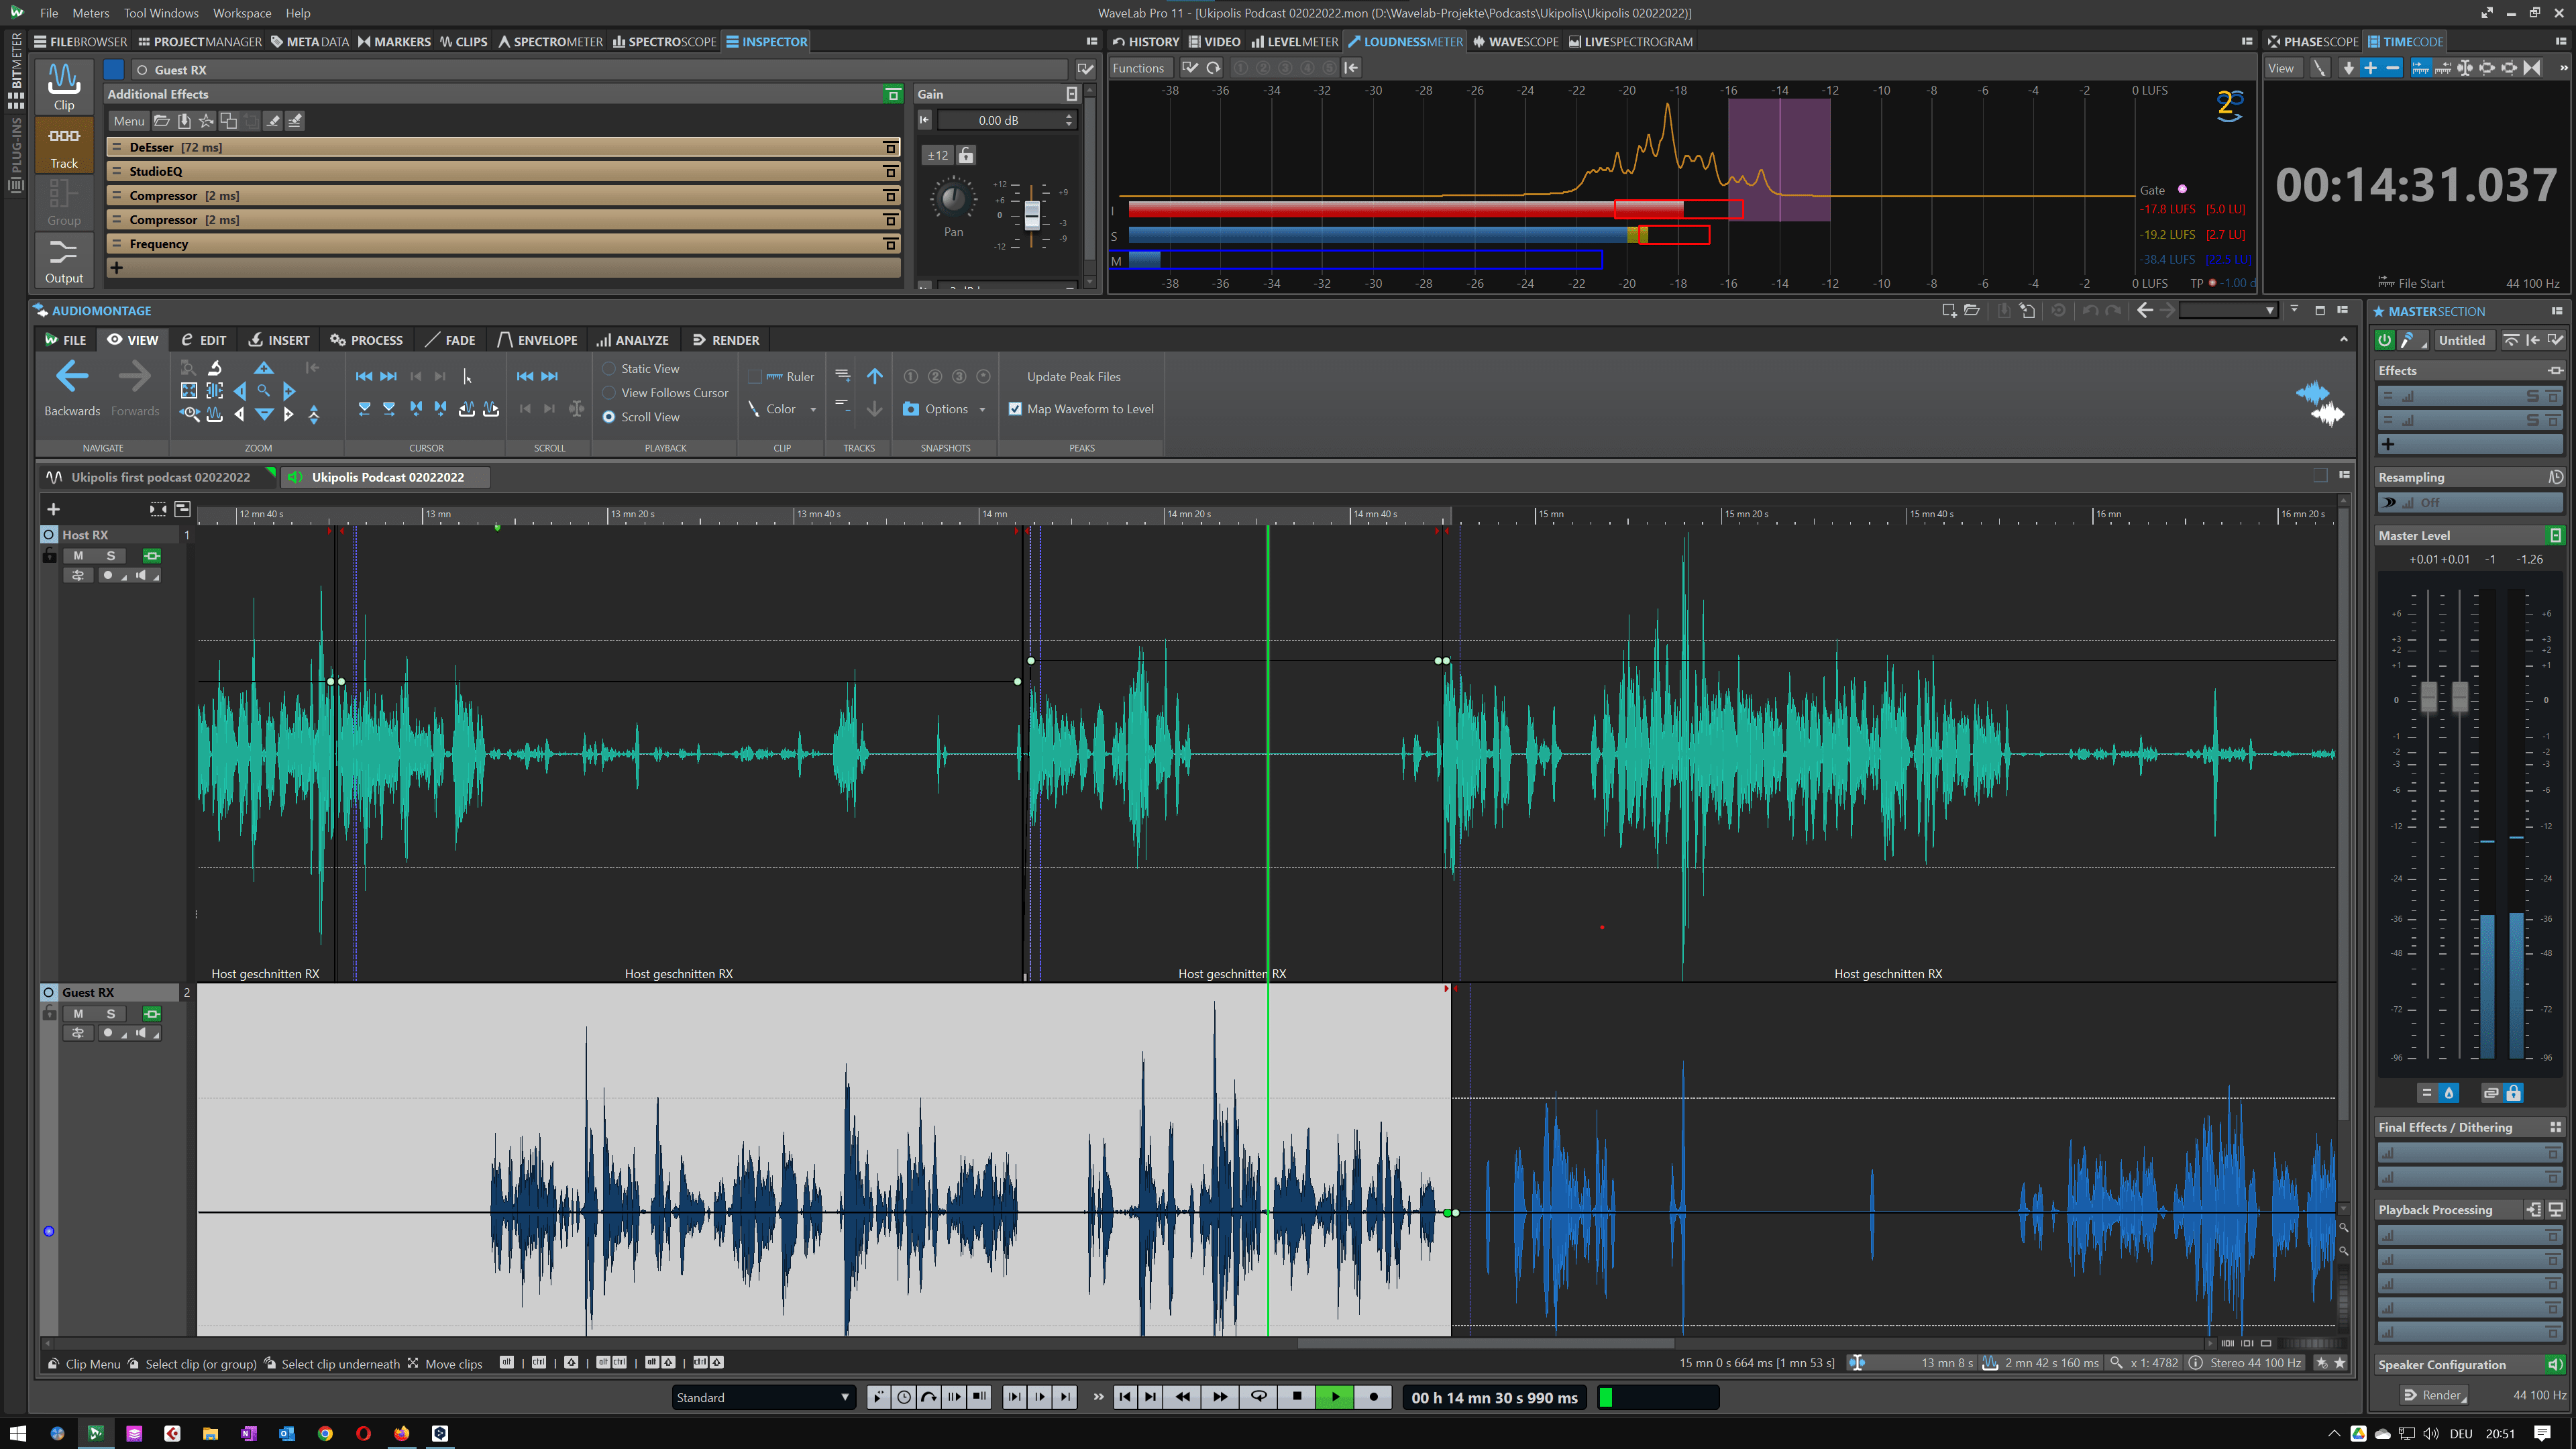The height and width of the screenshot is (1449, 2576).
Task: Click the Backwards navigate arrow
Action: tap(72, 378)
